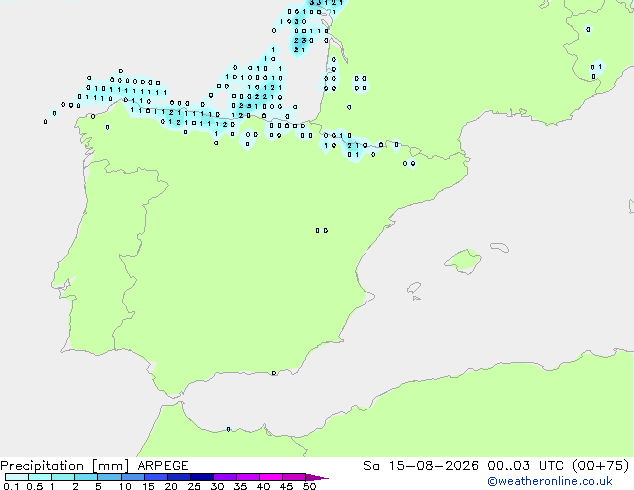
Task: Click the date 'Sa 15-08-2026'
Action: coord(421,466)
